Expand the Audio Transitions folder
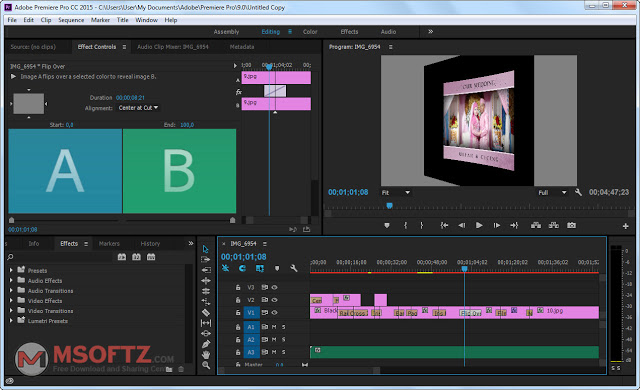The image size is (640, 390). tap(11, 290)
